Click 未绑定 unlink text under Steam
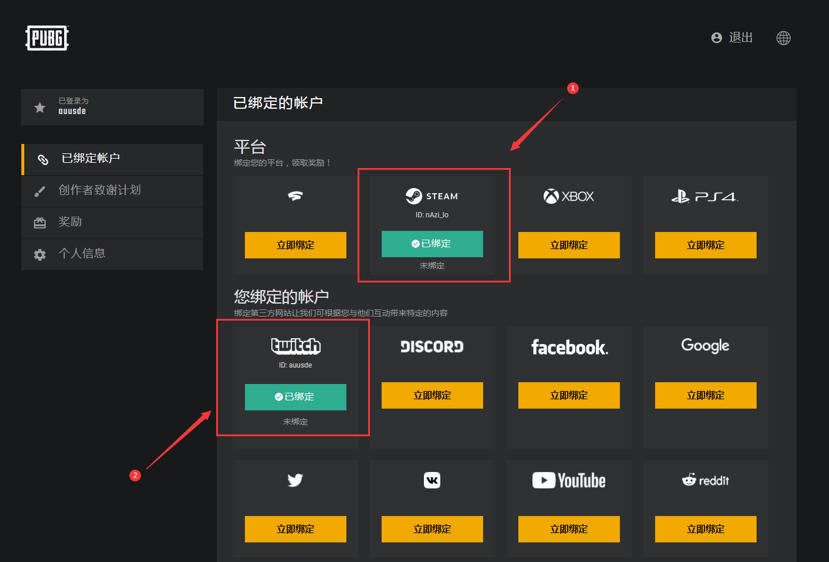Screen dimensions: 829x562 pyautogui.click(x=432, y=265)
